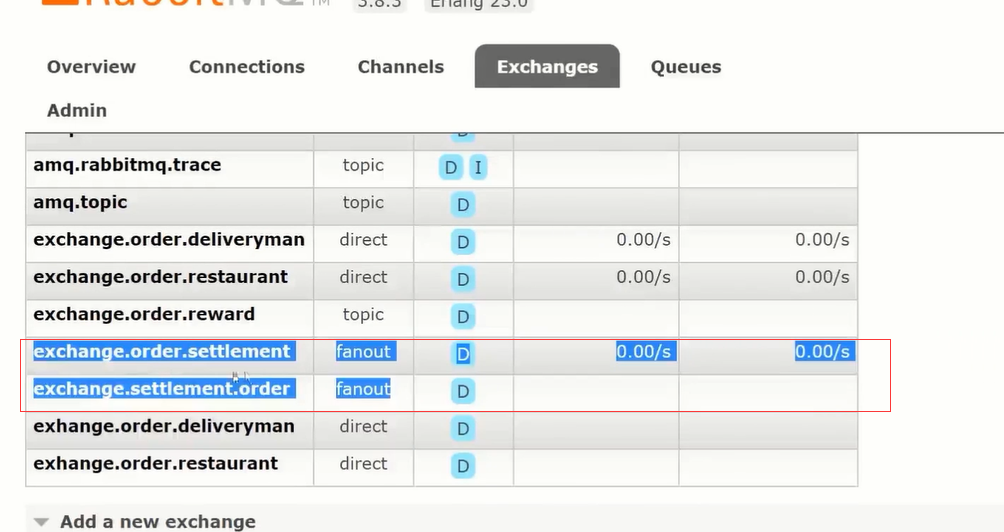1004x532 pixels.
Task: Click direct type of exhange.order.restaurant
Action: pos(363,463)
